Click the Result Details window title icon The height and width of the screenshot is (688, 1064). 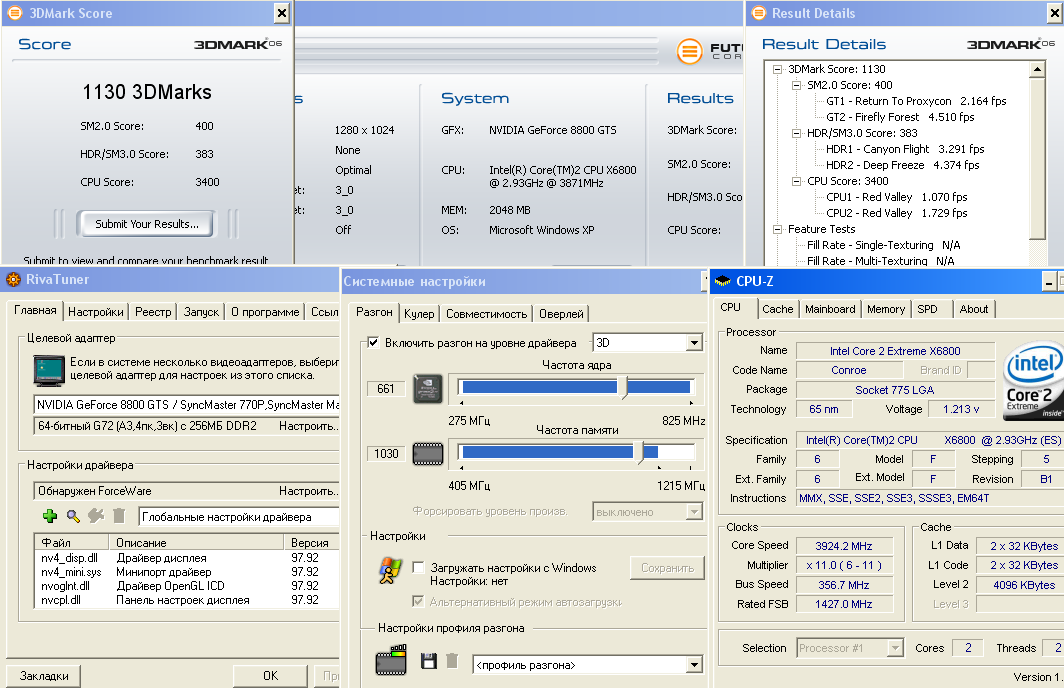[x=759, y=13]
